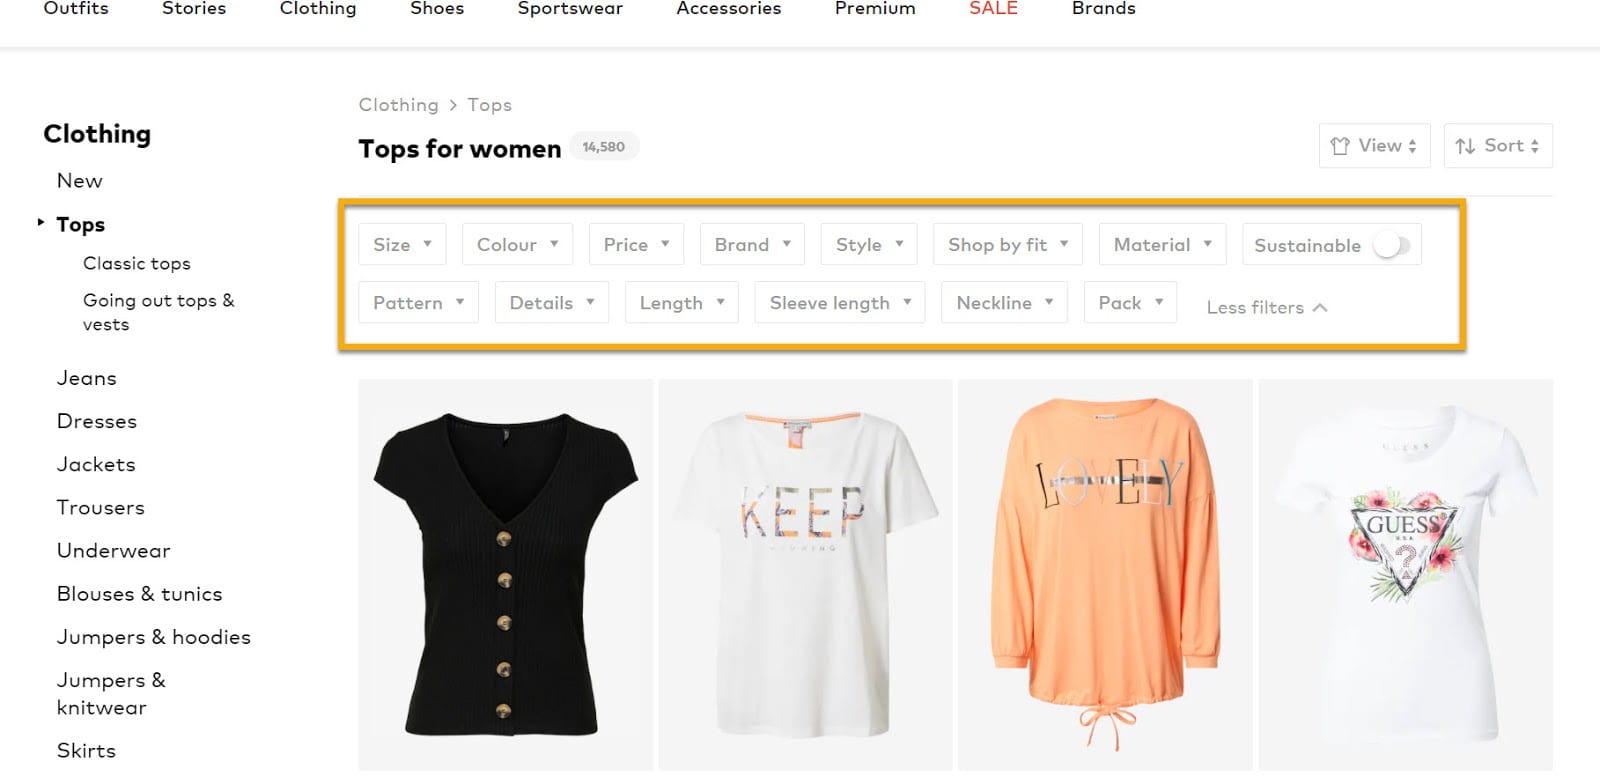Click the breadcrumb arrow between Clothing and Tops
Viewport: 1600px width, 777px height.
pyautogui.click(x=453, y=105)
